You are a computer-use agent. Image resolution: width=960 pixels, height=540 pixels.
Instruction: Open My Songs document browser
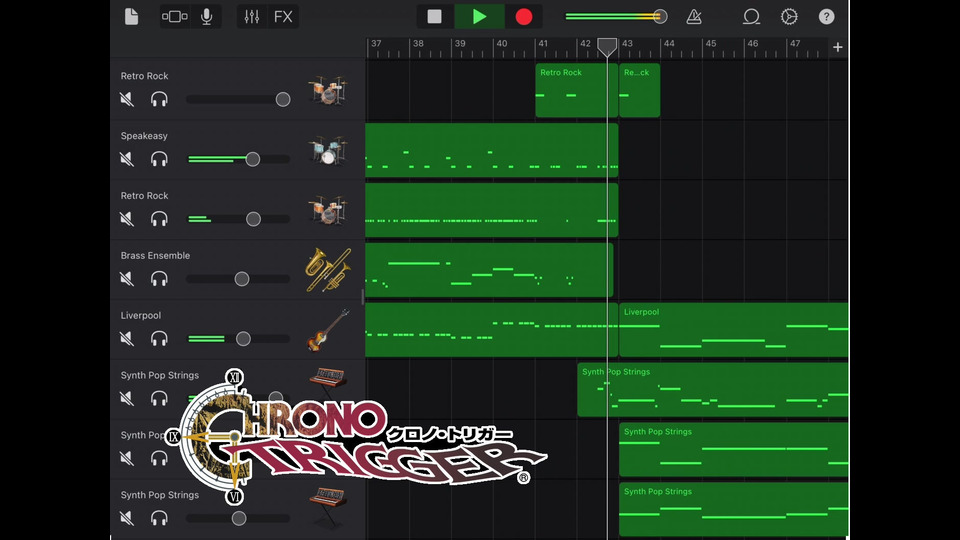click(x=131, y=17)
